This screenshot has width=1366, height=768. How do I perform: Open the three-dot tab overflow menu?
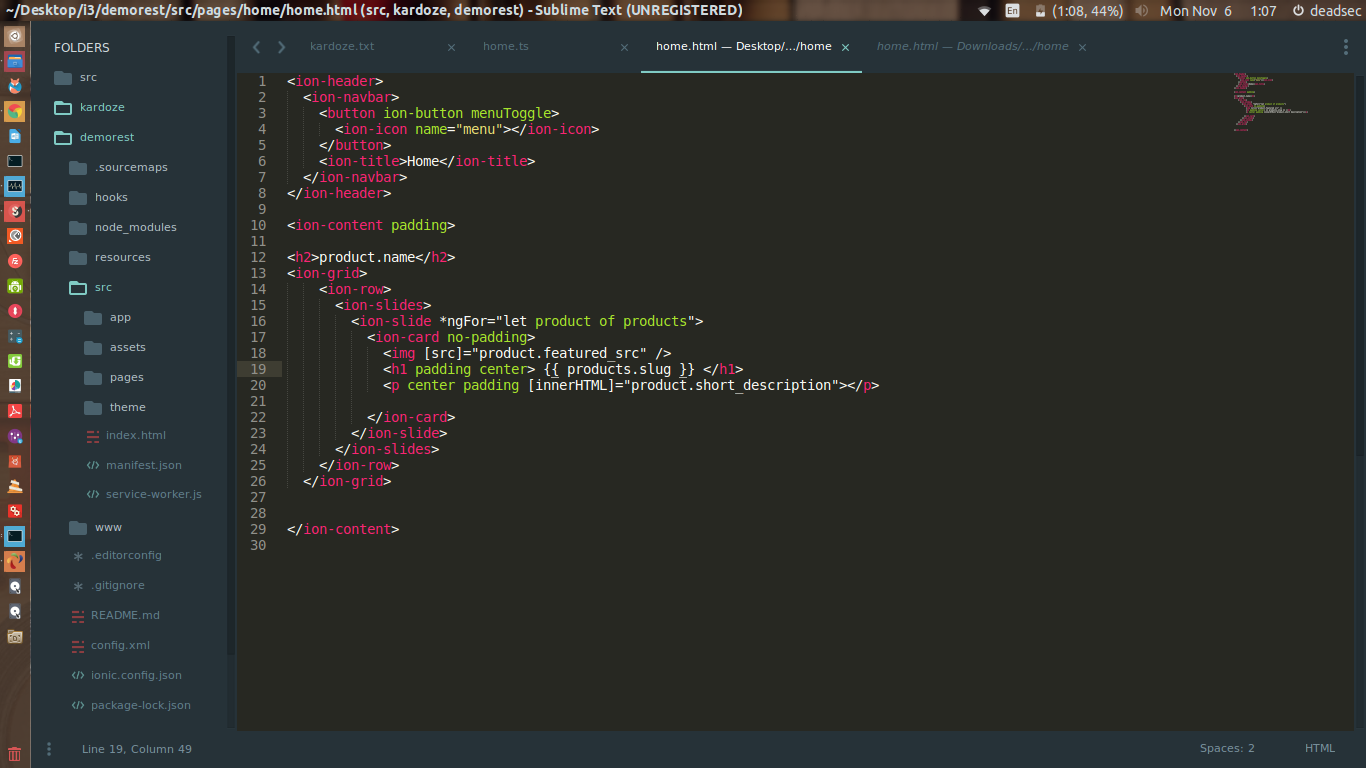(x=1345, y=47)
